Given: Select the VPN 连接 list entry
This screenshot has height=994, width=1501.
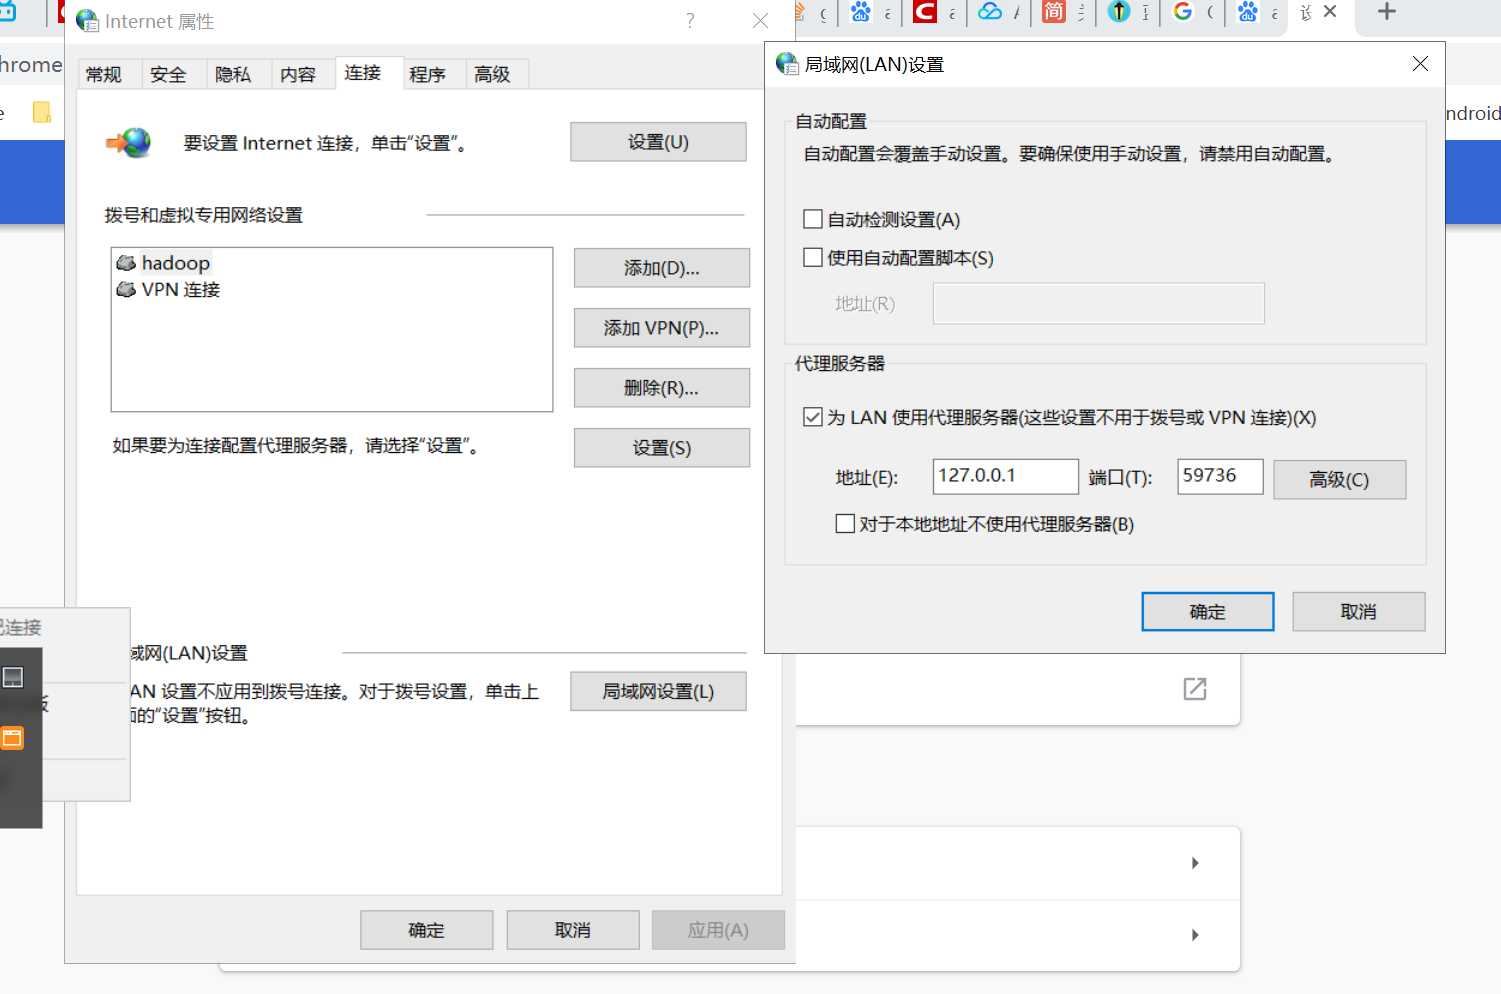Looking at the screenshot, I should (168, 289).
